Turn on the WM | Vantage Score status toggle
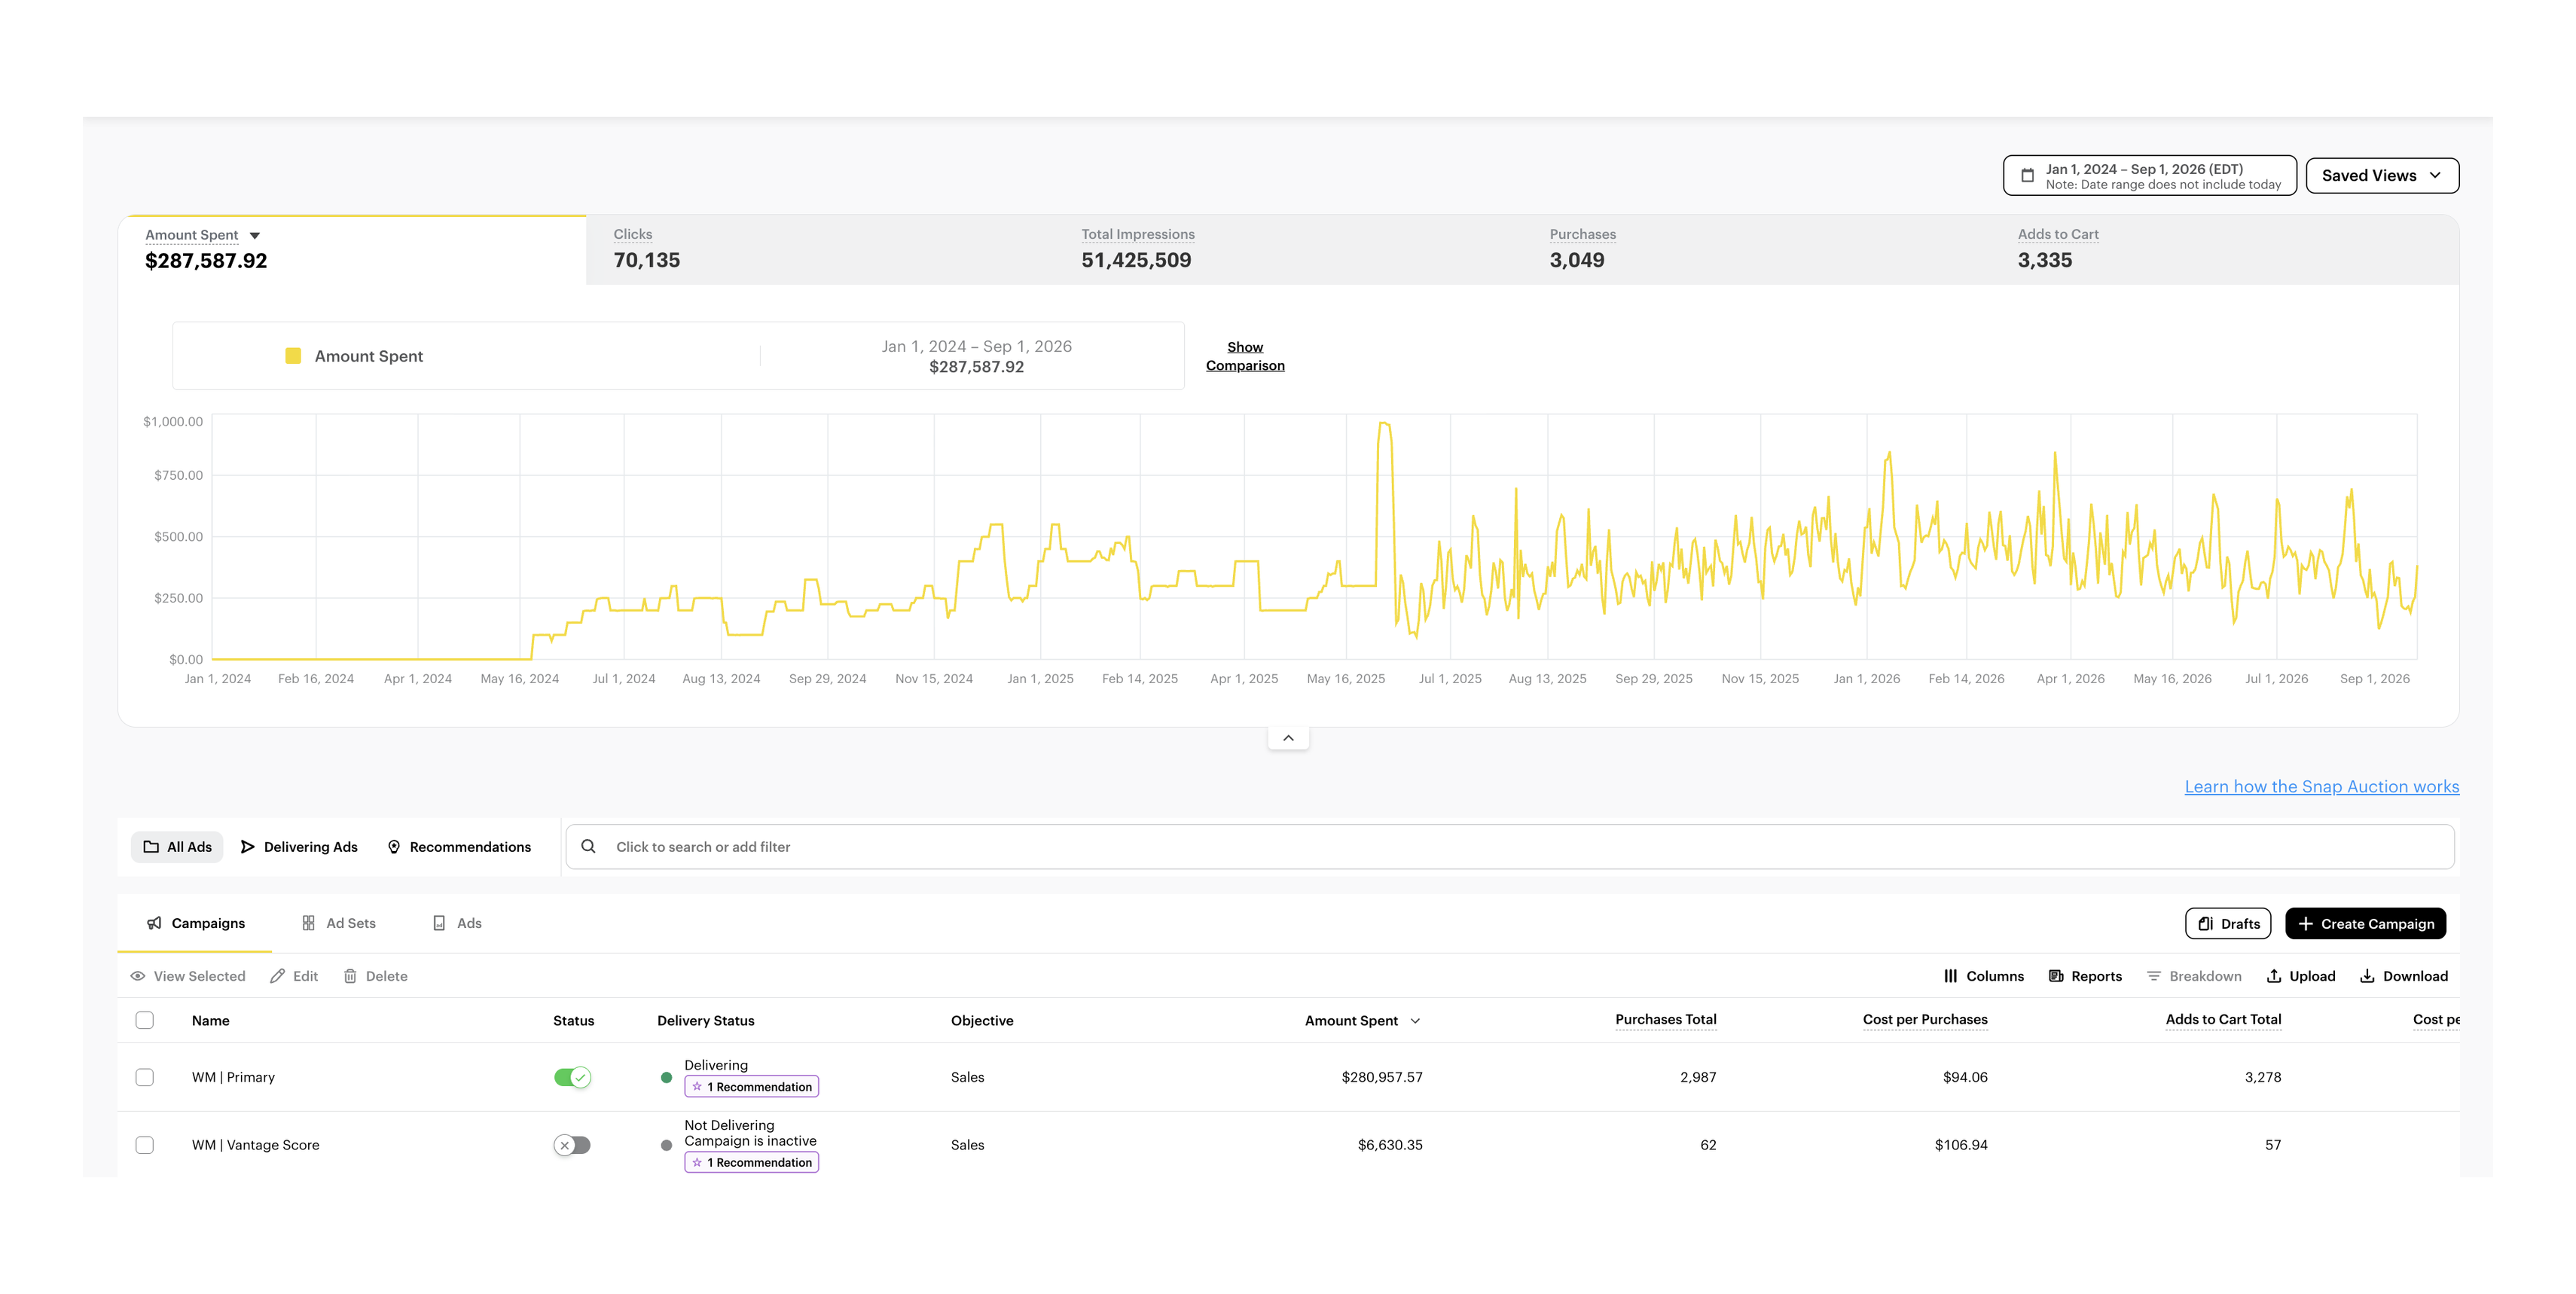The image size is (2576, 1294). (573, 1145)
